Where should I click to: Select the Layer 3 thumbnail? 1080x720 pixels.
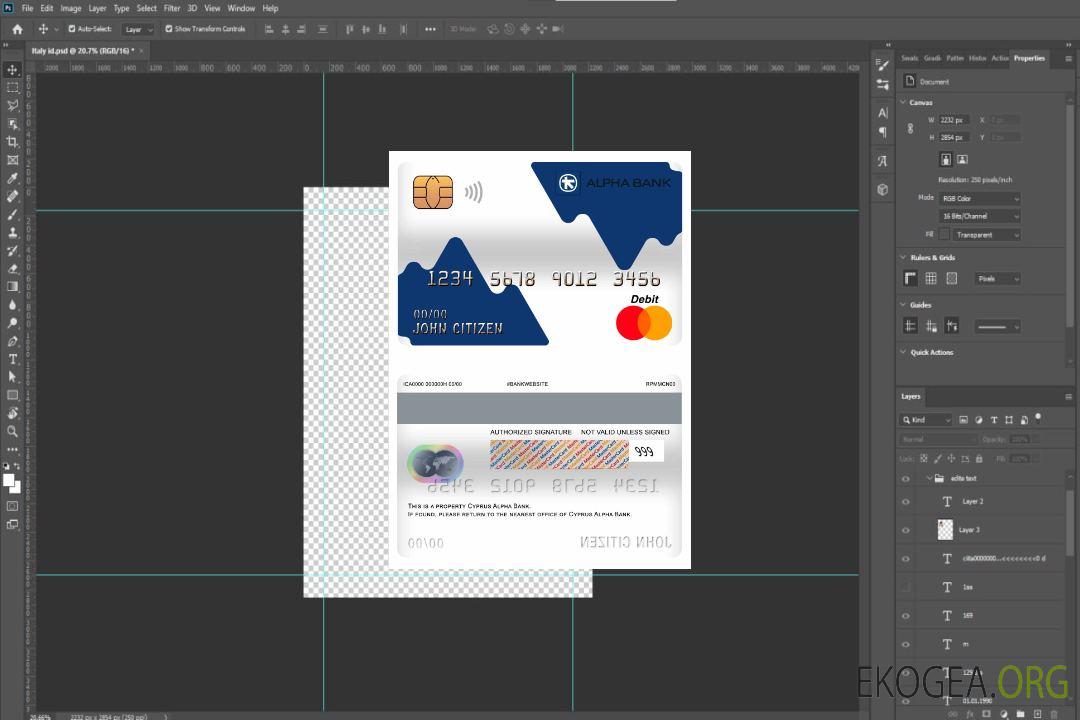click(x=946, y=530)
